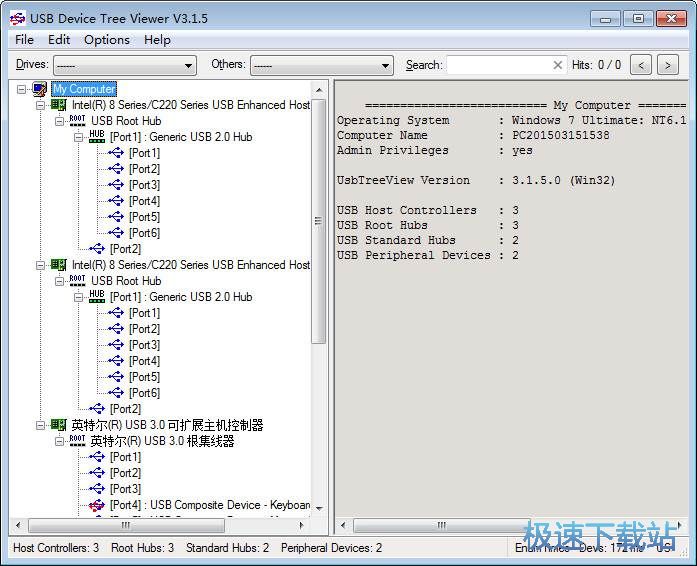This screenshot has height=566, width=697.
Task: Clear the search box with X
Action: (x=558, y=65)
